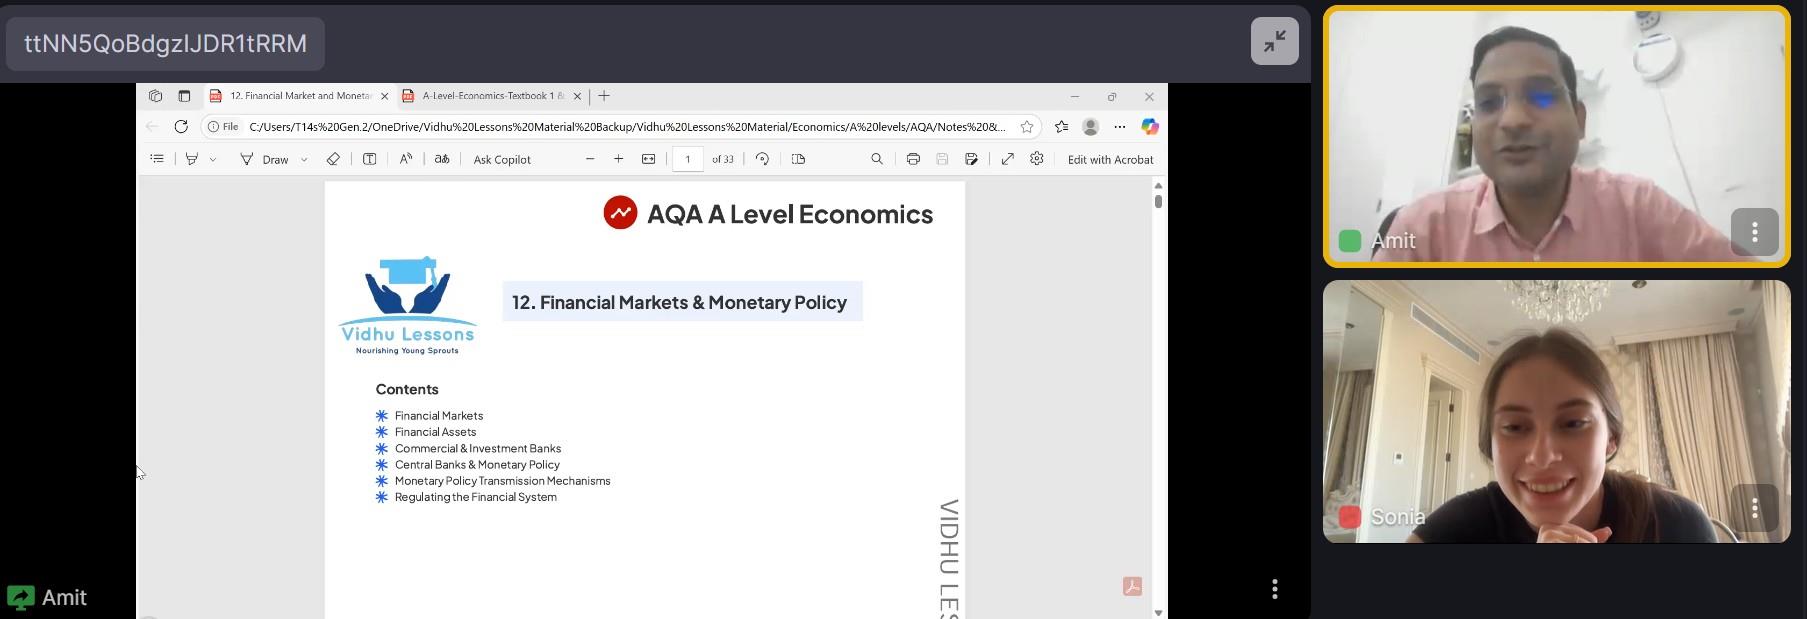Zoom in with the plus icon
The image size is (1807, 619).
point(618,159)
